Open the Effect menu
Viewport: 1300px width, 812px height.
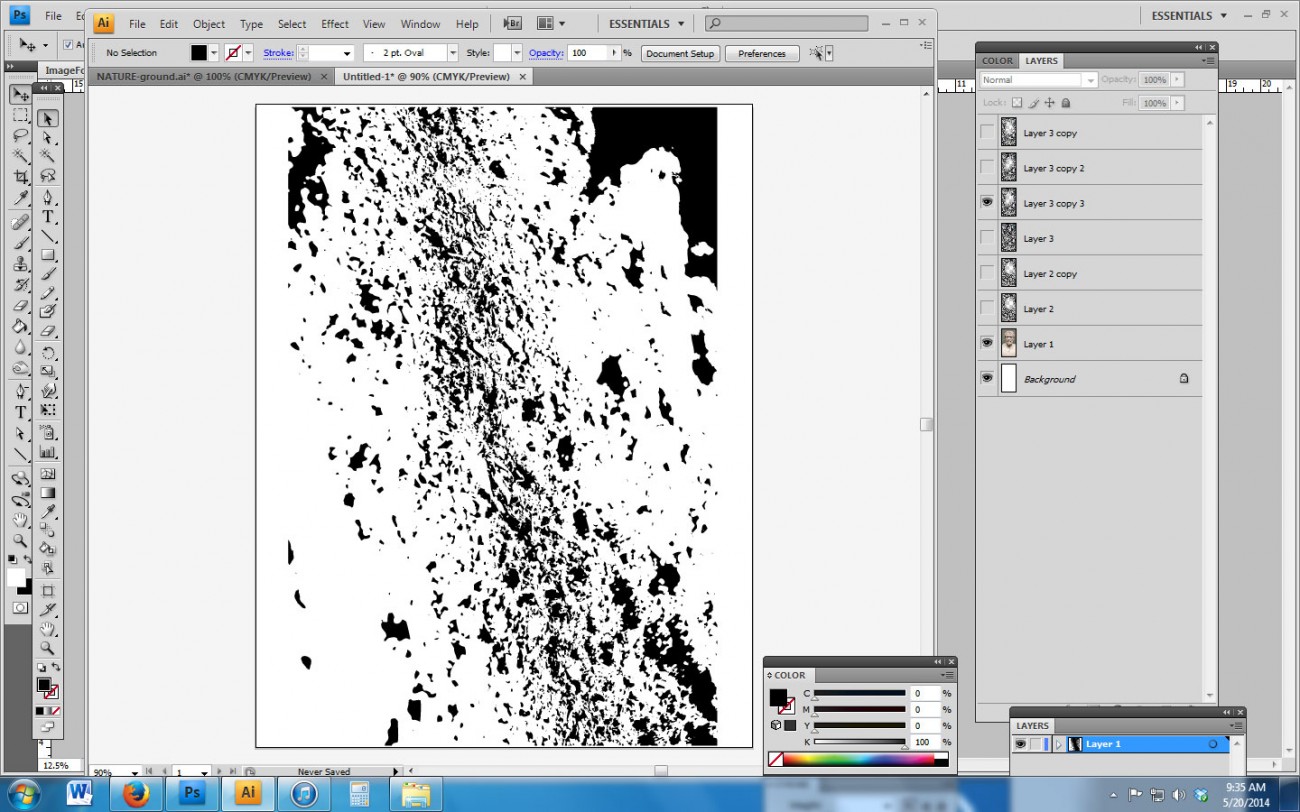point(334,23)
